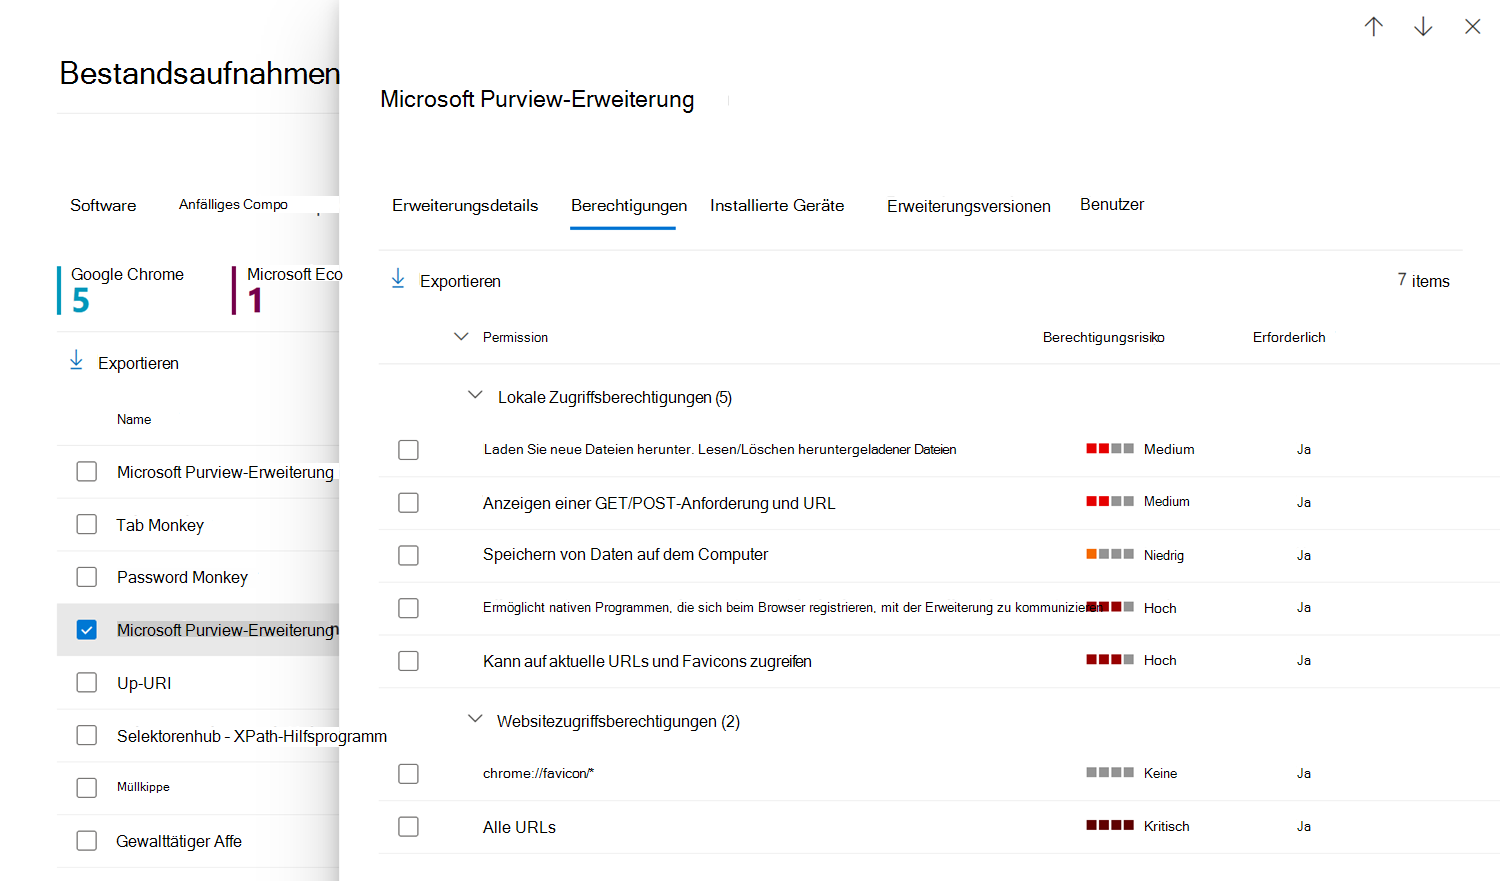Switch to the Berechtigungen tab

pyautogui.click(x=629, y=206)
